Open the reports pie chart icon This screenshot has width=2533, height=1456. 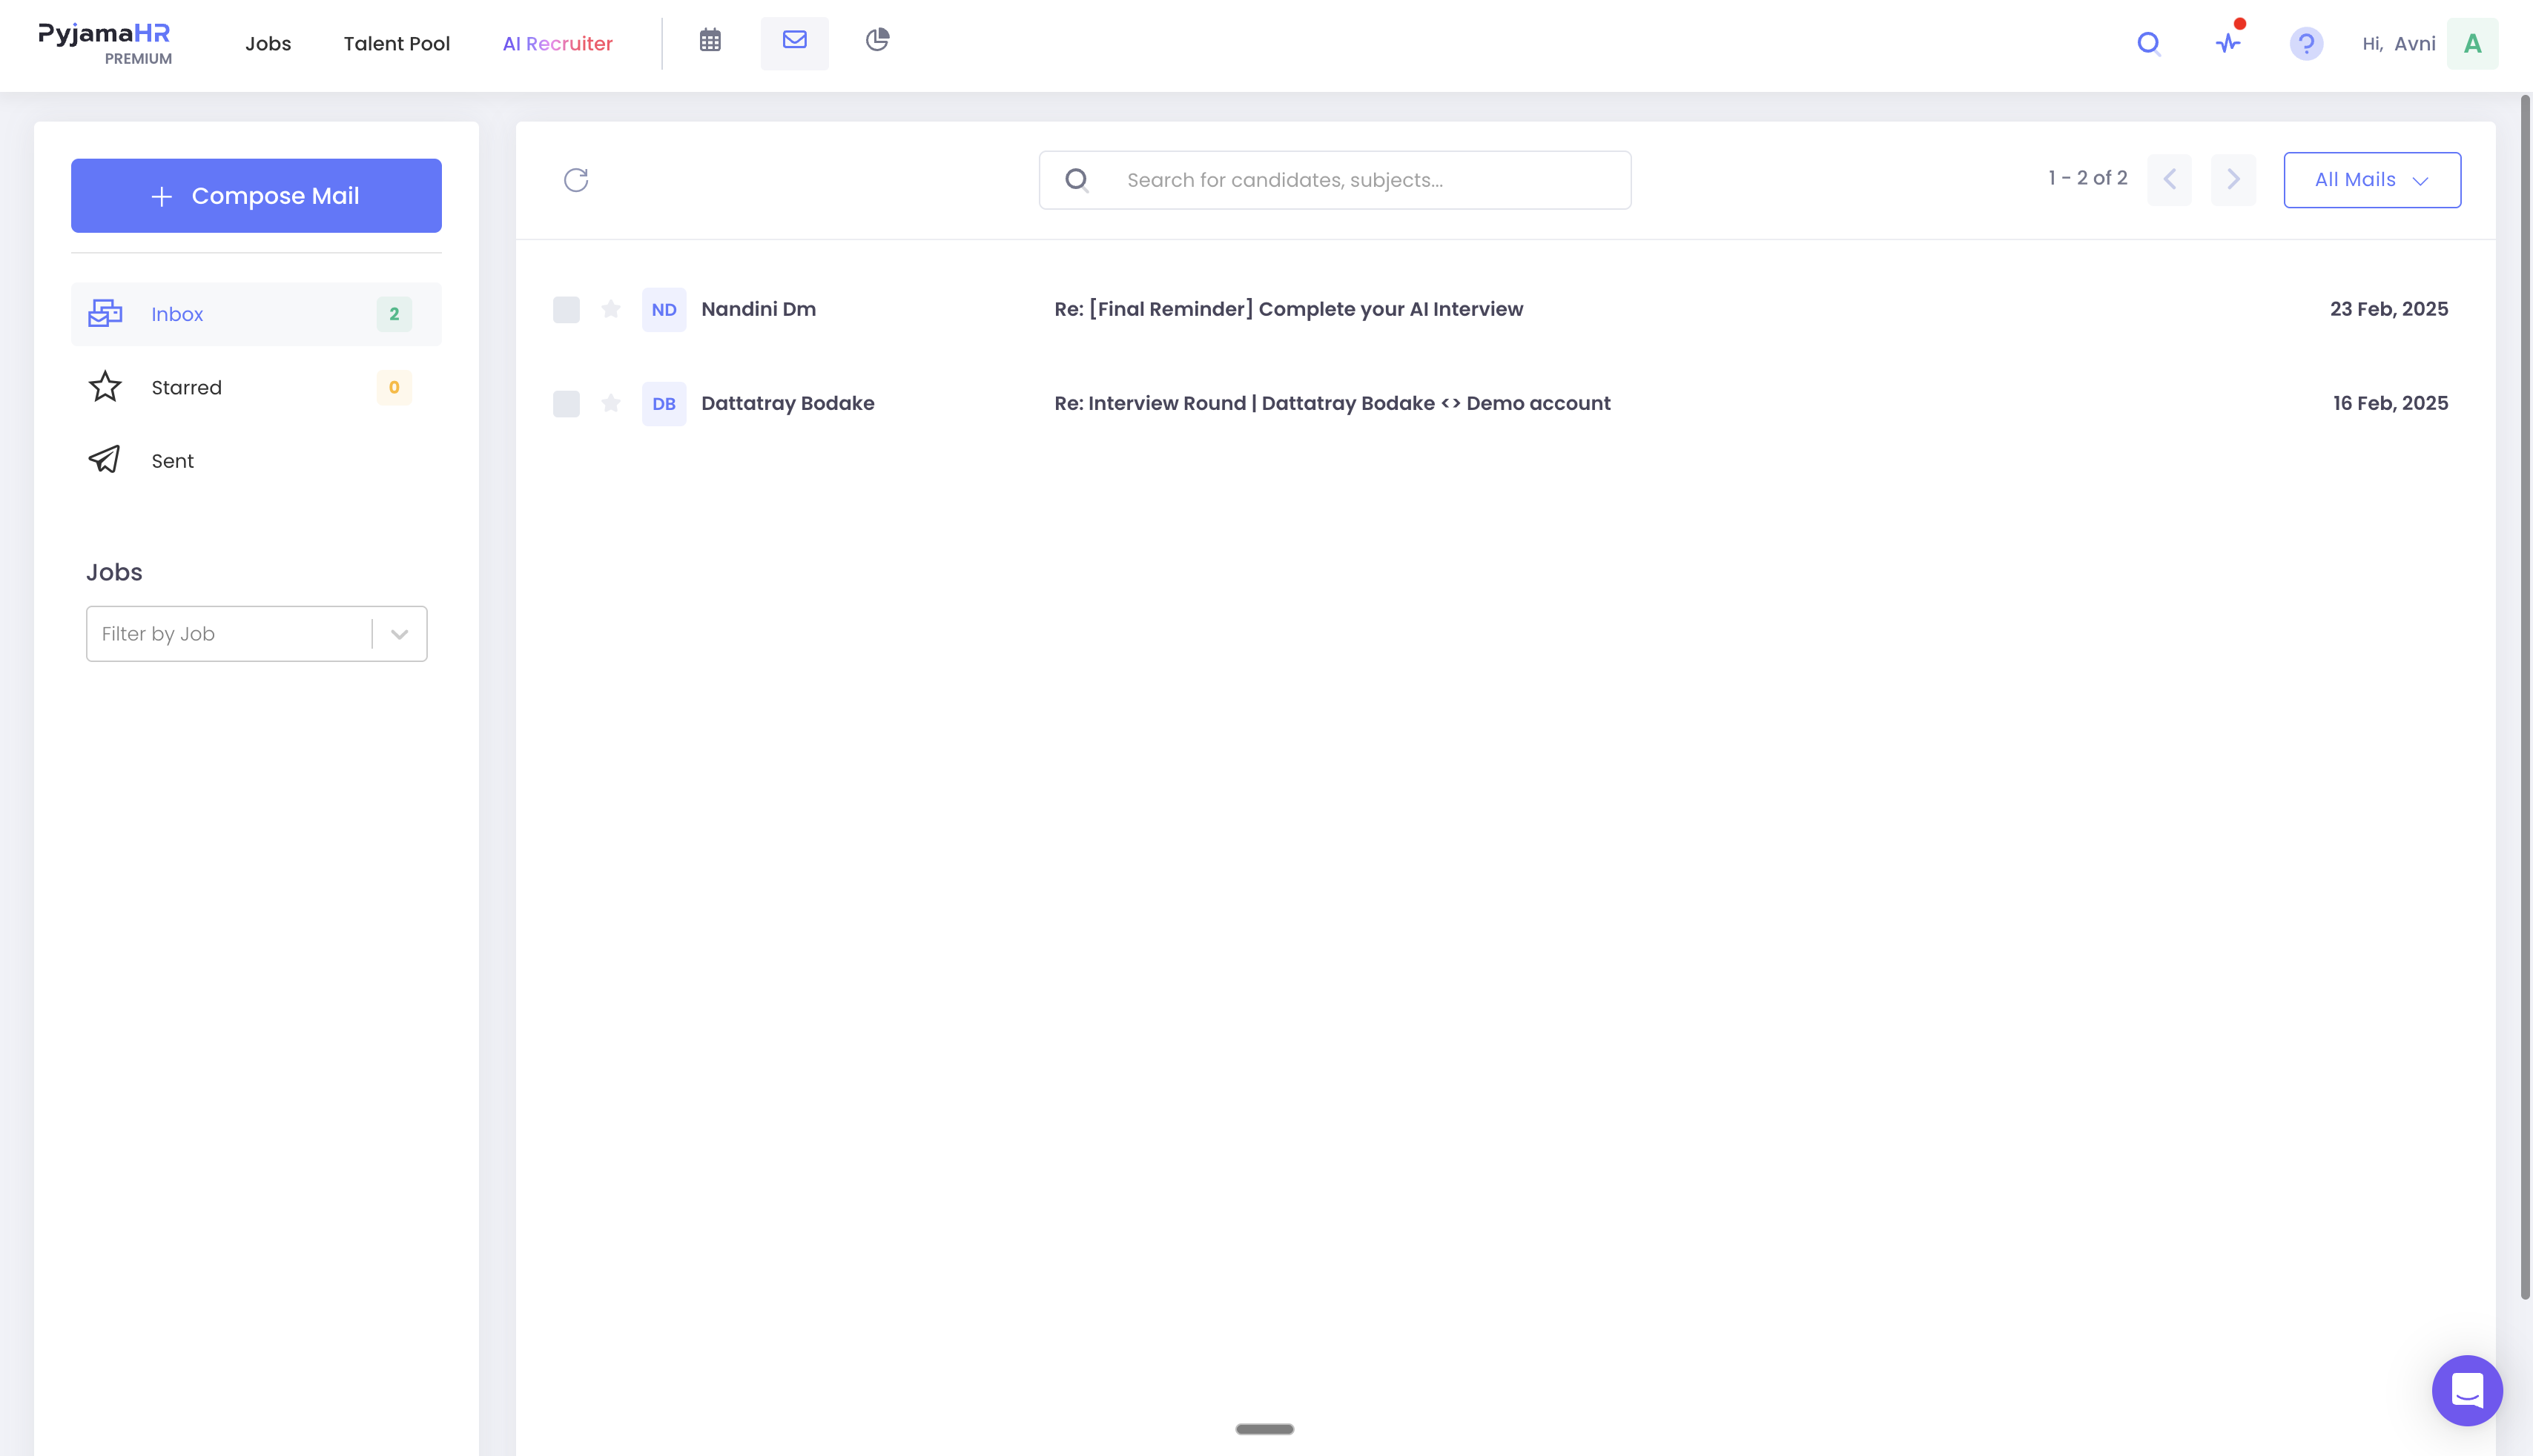877,40
